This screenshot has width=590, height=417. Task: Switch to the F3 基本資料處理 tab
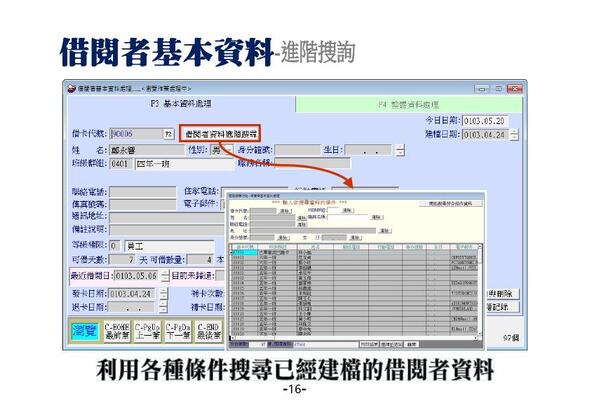pos(181,104)
